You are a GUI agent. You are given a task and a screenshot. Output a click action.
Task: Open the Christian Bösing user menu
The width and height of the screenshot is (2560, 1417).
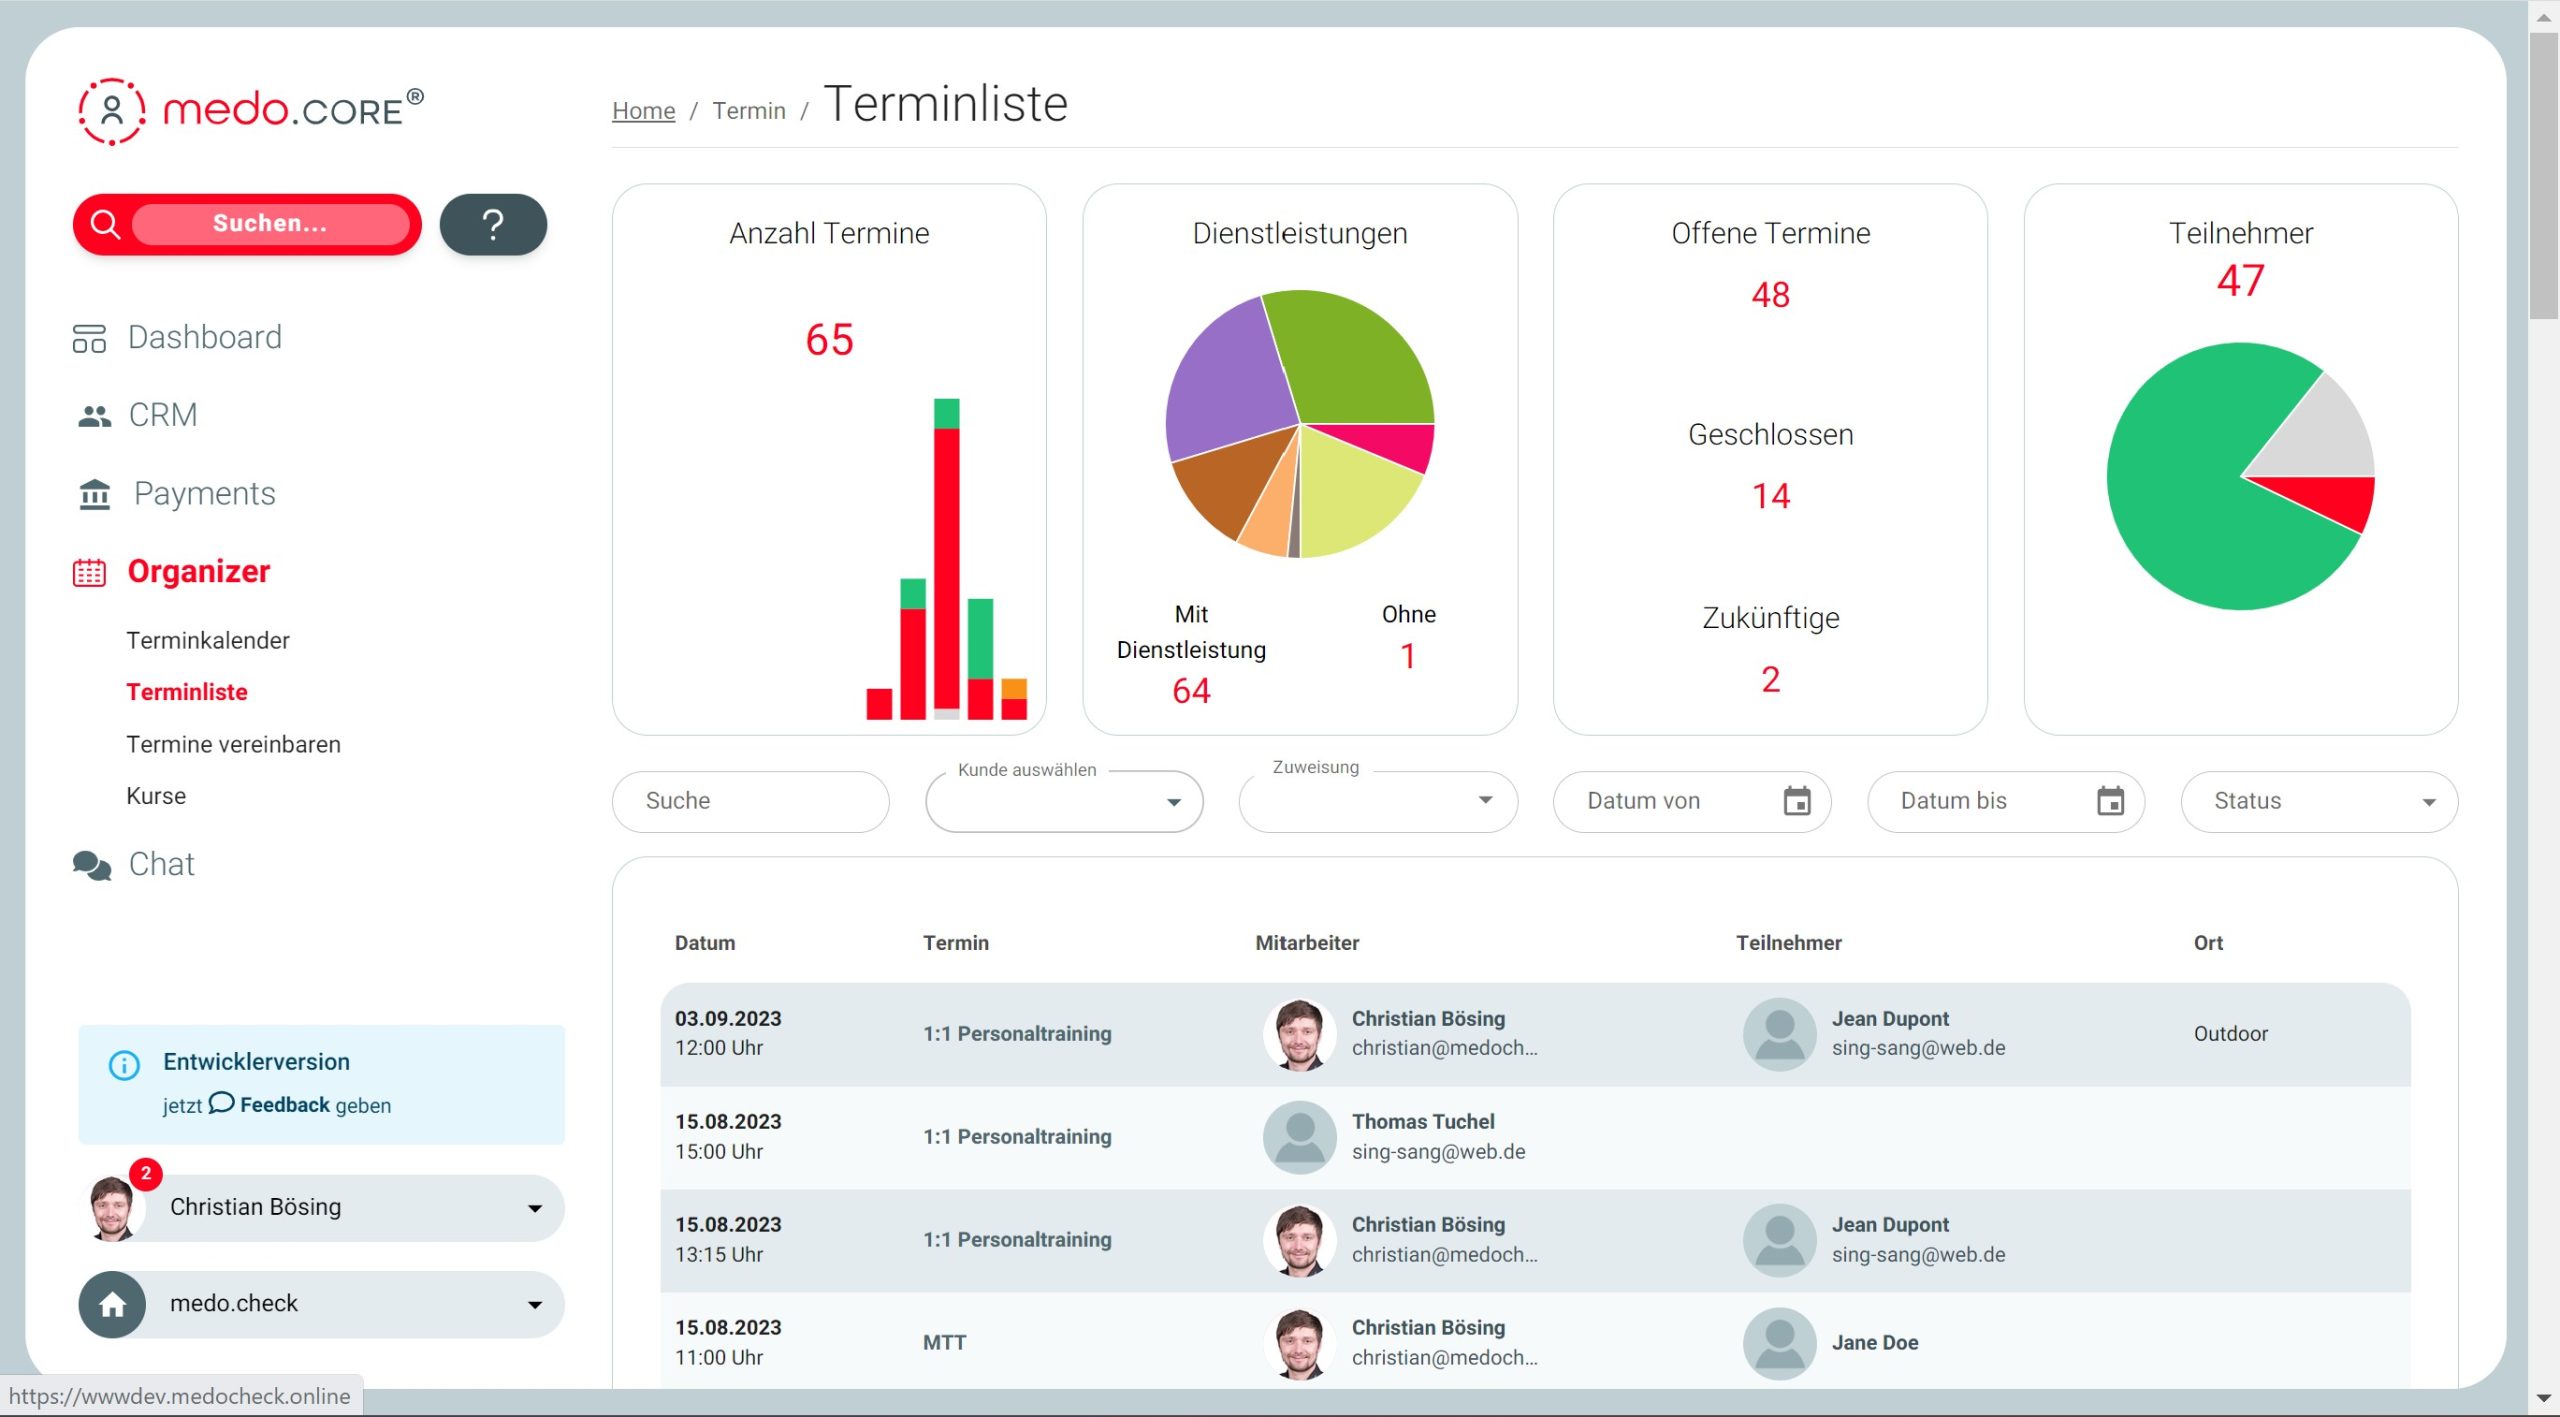pos(534,1208)
